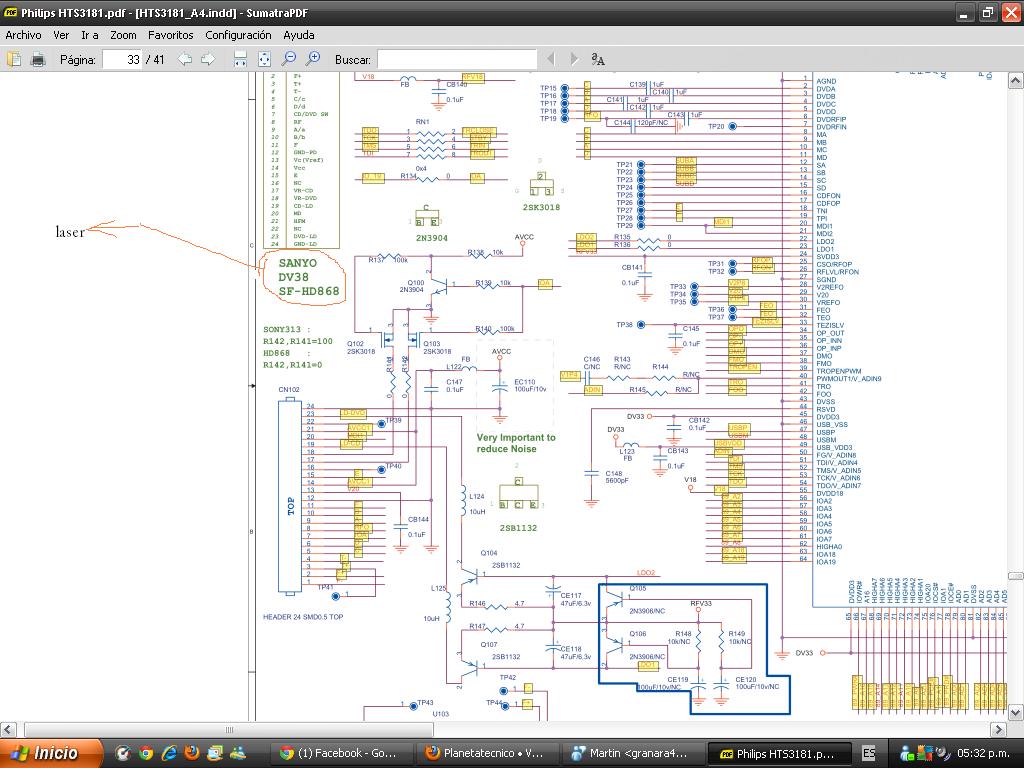Viewport: 1024px width, 768px height.
Task: Launch Internet Explorer from quick launch
Action: (168, 753)
